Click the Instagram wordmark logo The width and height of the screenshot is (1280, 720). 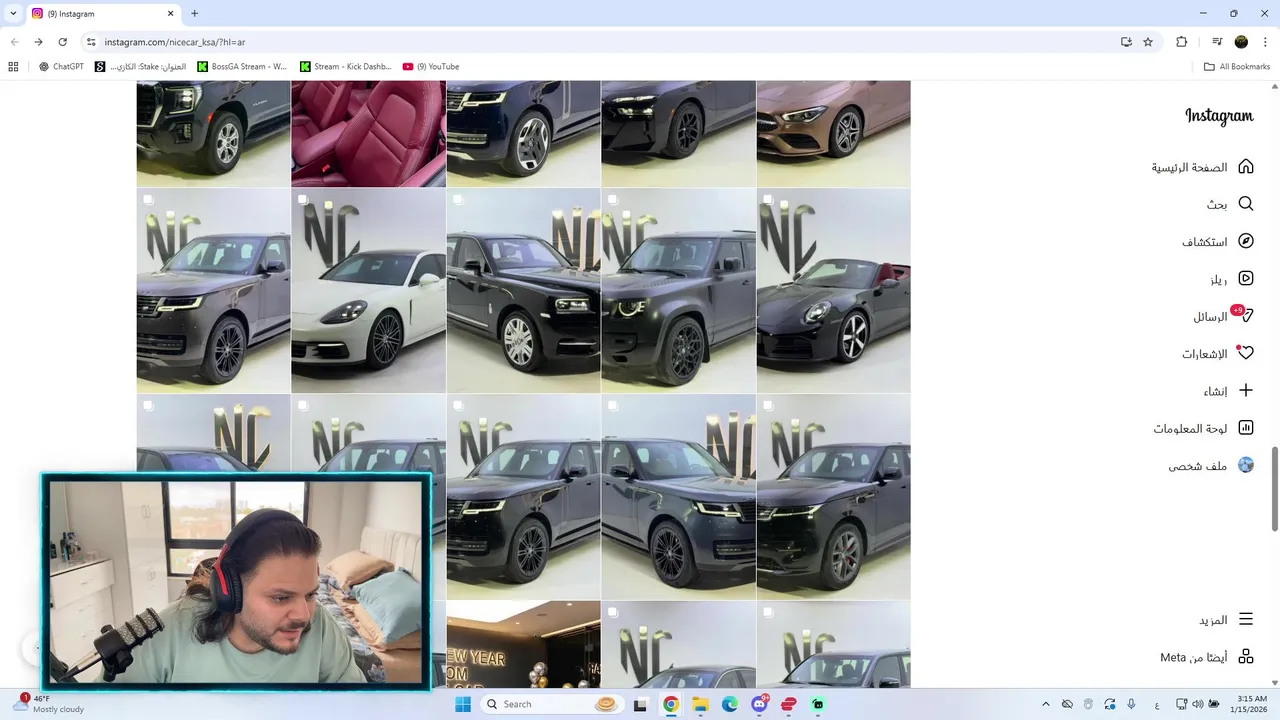click(1219, 116)
